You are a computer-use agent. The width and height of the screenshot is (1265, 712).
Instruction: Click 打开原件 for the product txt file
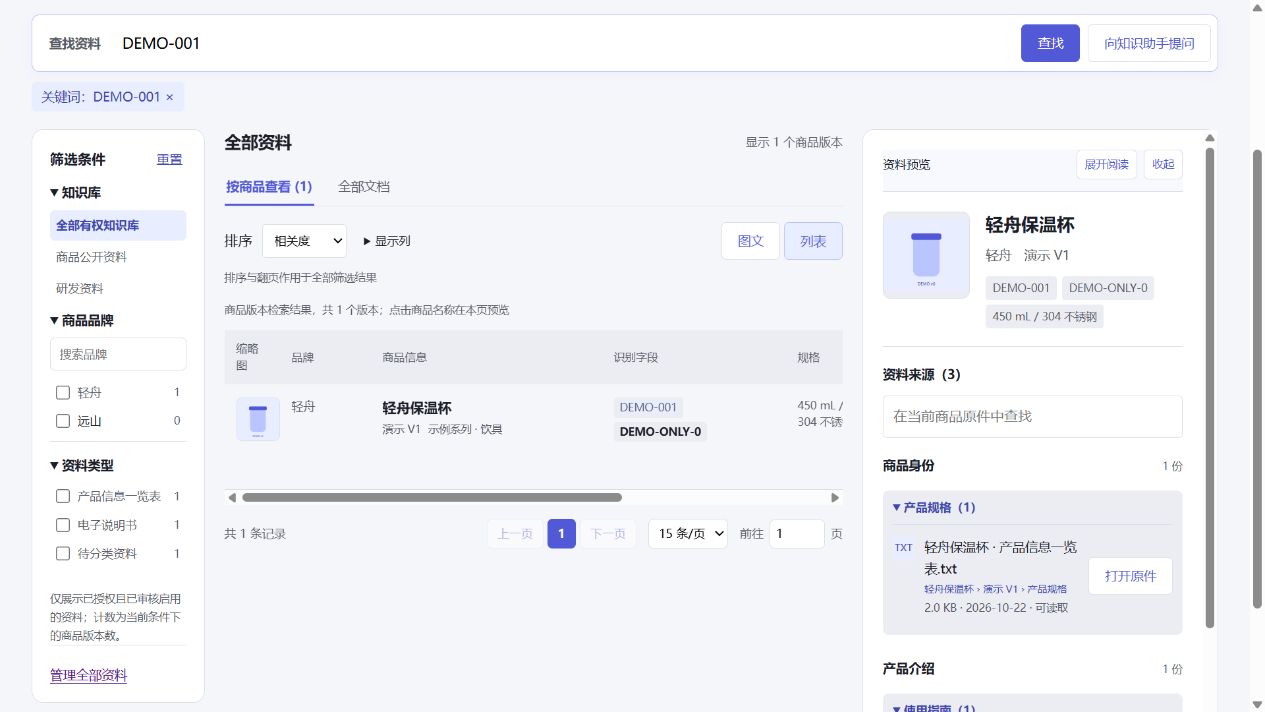pos(1130,576)
